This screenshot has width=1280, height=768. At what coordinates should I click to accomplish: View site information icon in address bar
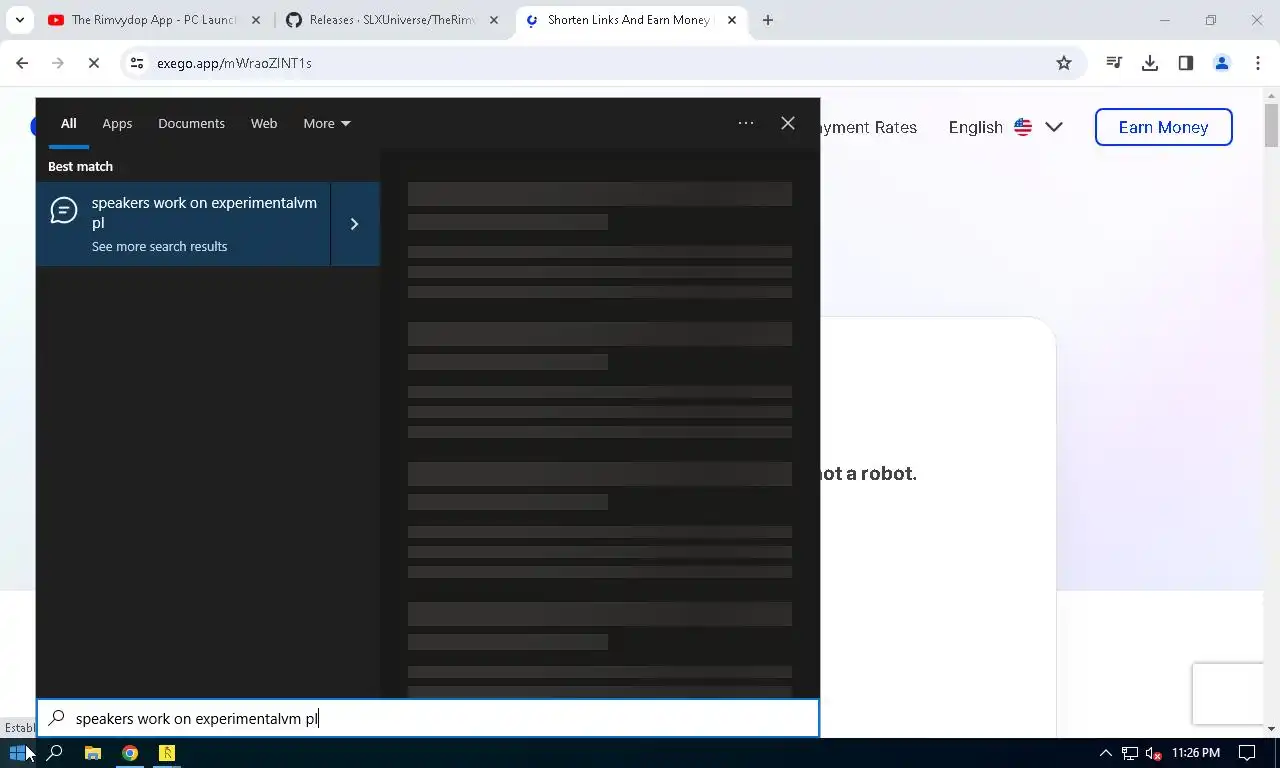pyautogui.click(x=137, y=63)
